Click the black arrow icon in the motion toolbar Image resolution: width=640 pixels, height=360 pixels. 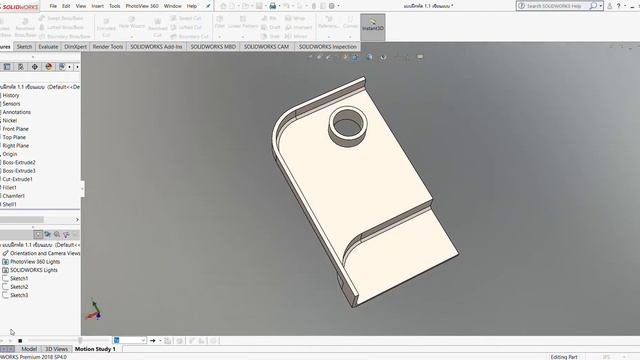[x=153, y=340]
